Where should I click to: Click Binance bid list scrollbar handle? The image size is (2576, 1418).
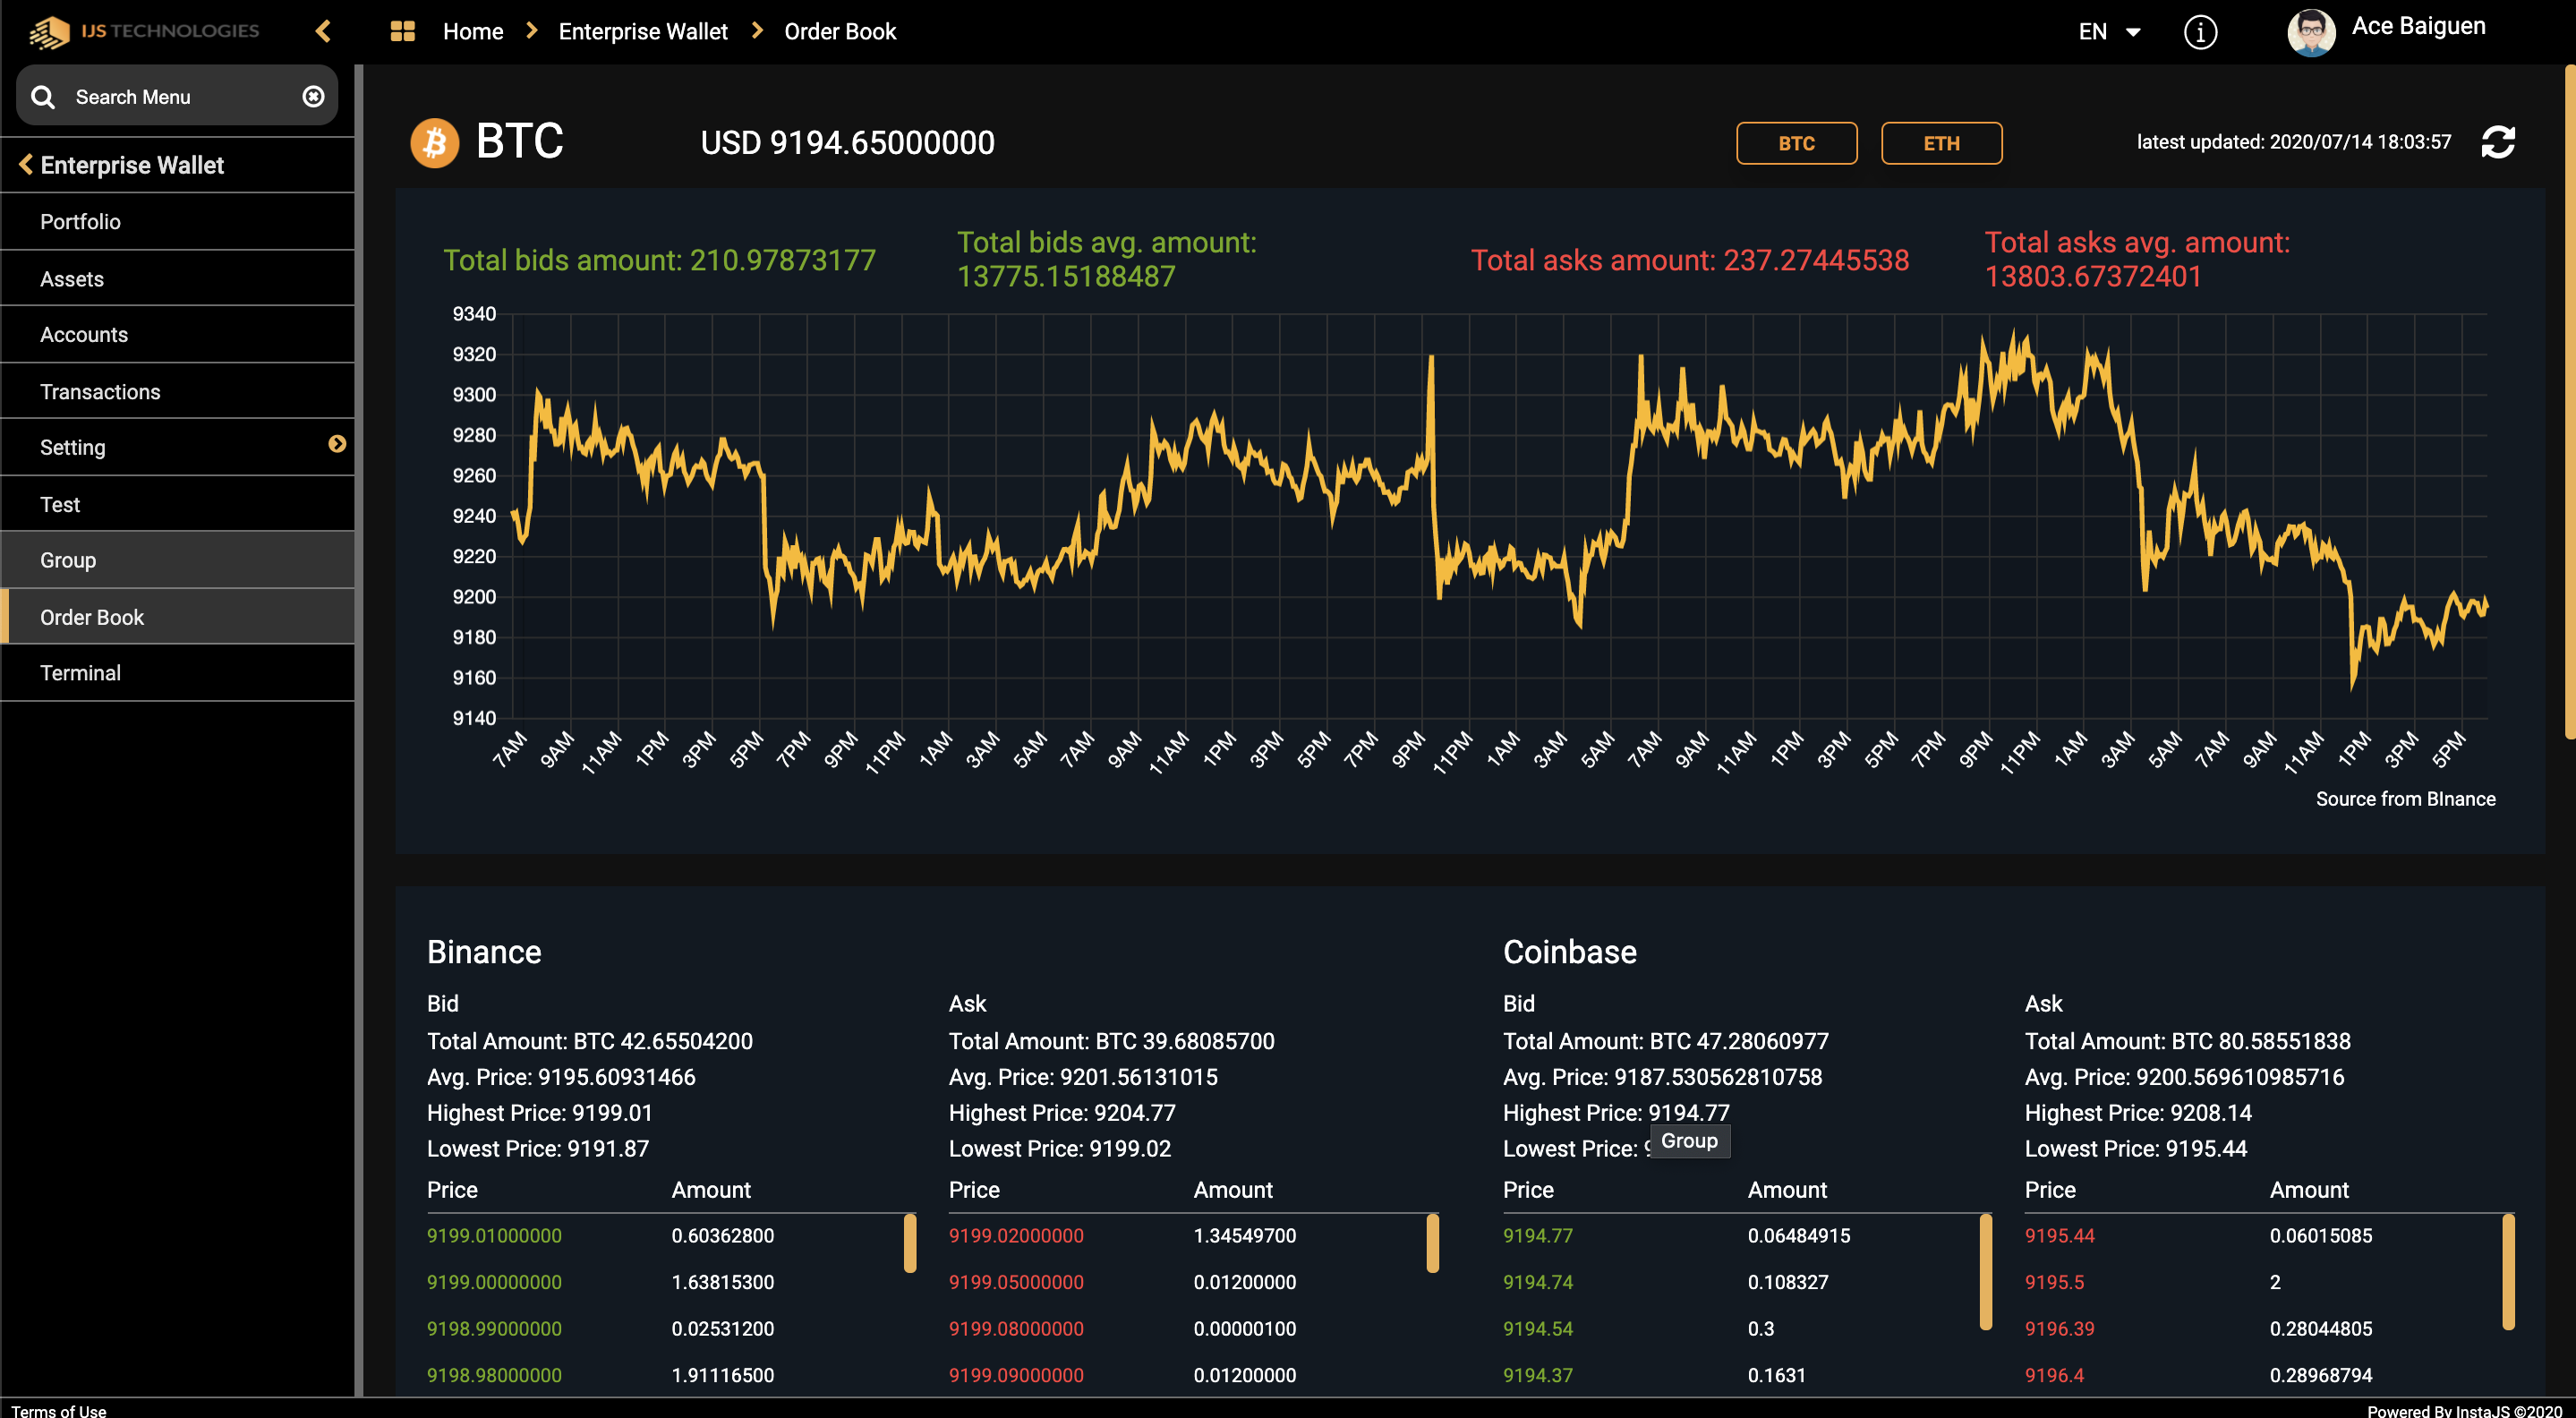click(x=910, y=1243)
